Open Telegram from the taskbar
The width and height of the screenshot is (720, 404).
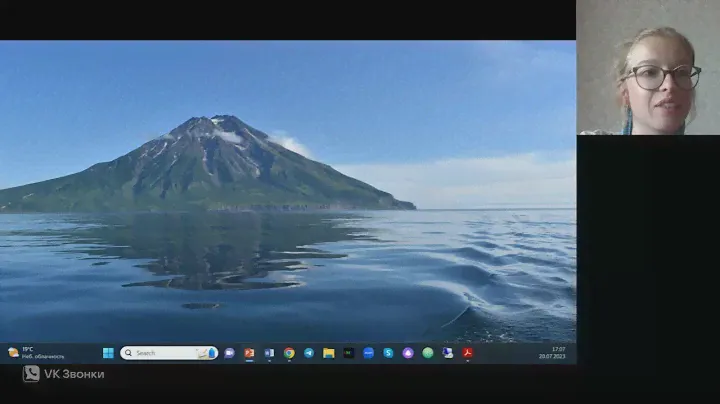click(x=309, y=353)
